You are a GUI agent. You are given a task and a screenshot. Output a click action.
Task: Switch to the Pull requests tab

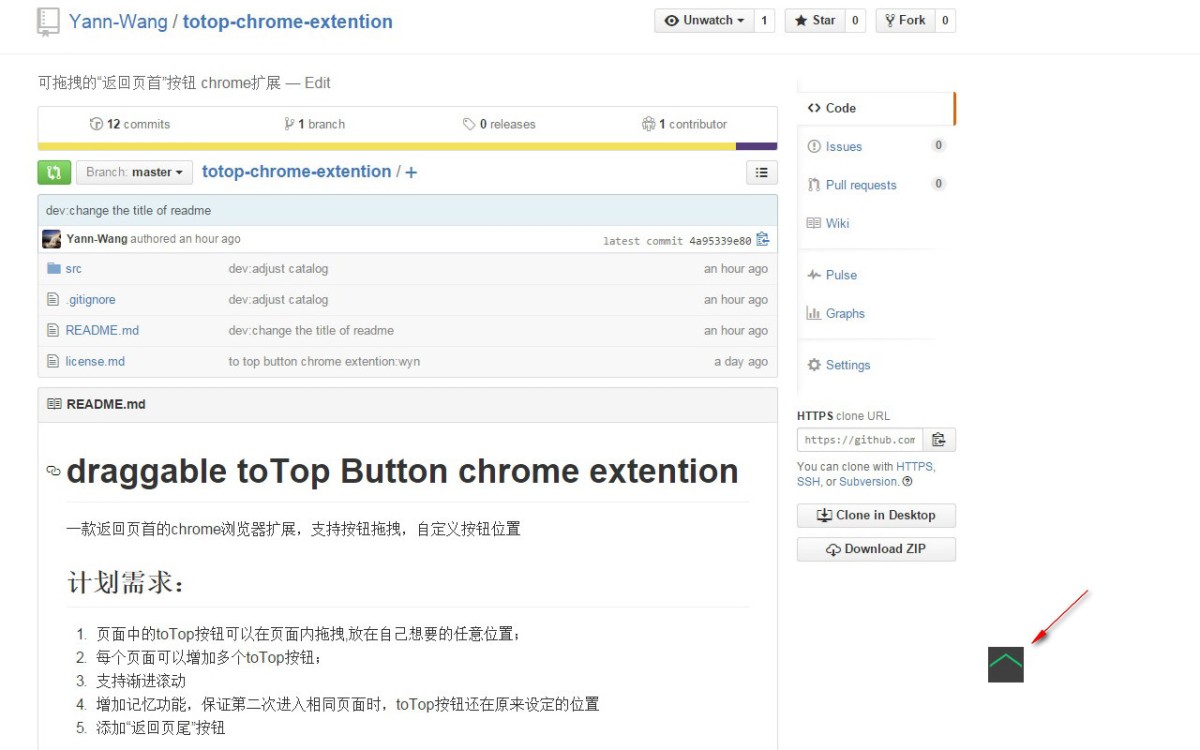(x=860, y=185)
